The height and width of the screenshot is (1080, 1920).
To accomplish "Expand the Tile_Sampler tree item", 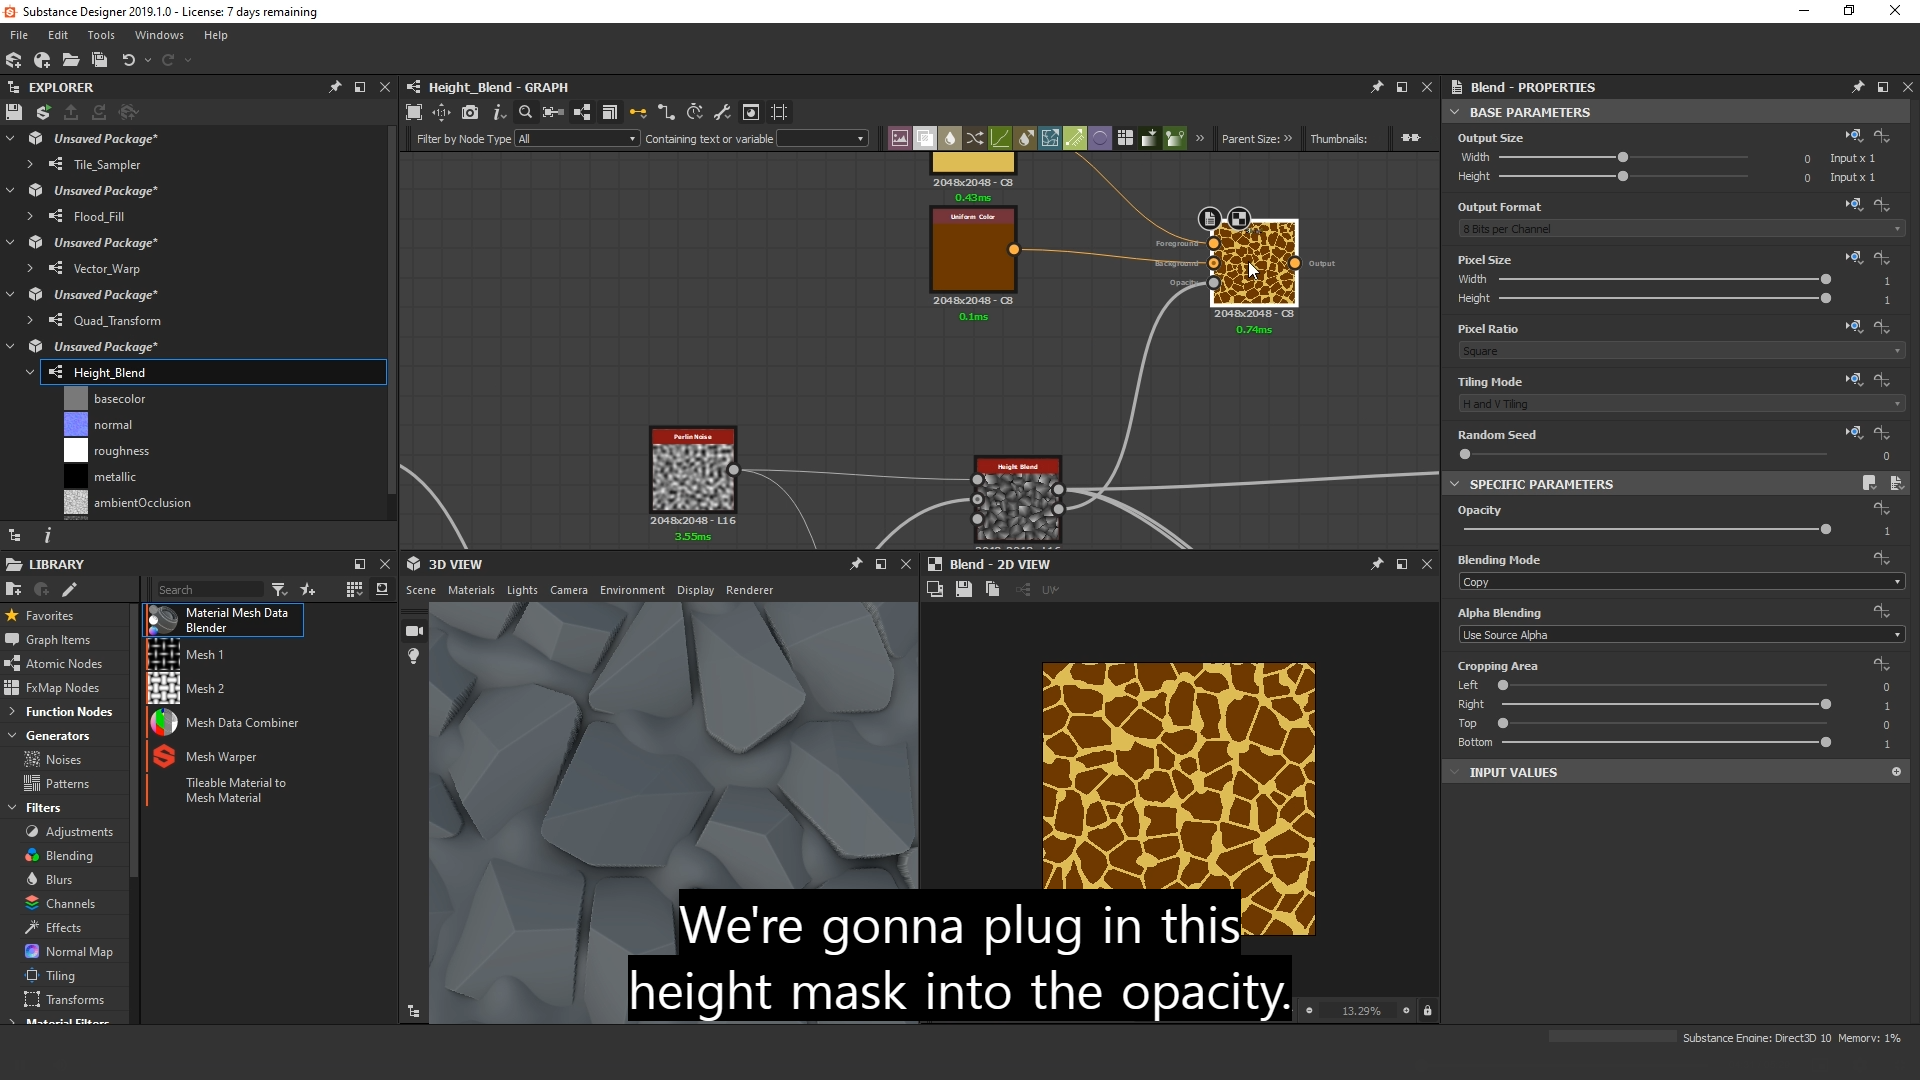I will click(x=30, y=164).
